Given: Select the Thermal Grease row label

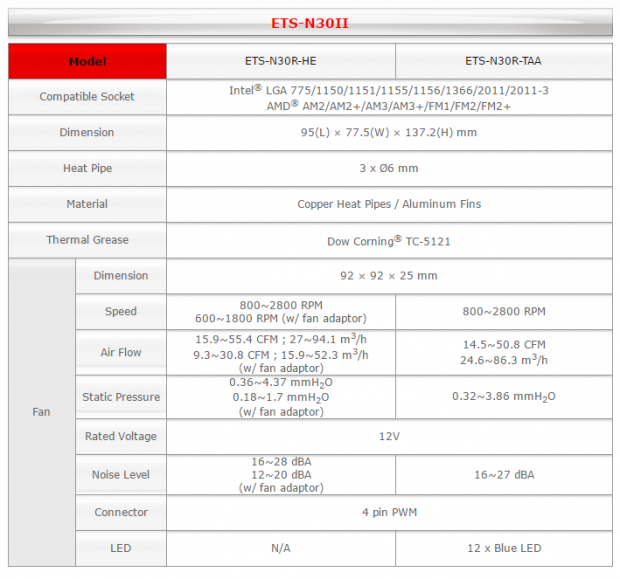Looking at the screenshot, I should [87, 240].
